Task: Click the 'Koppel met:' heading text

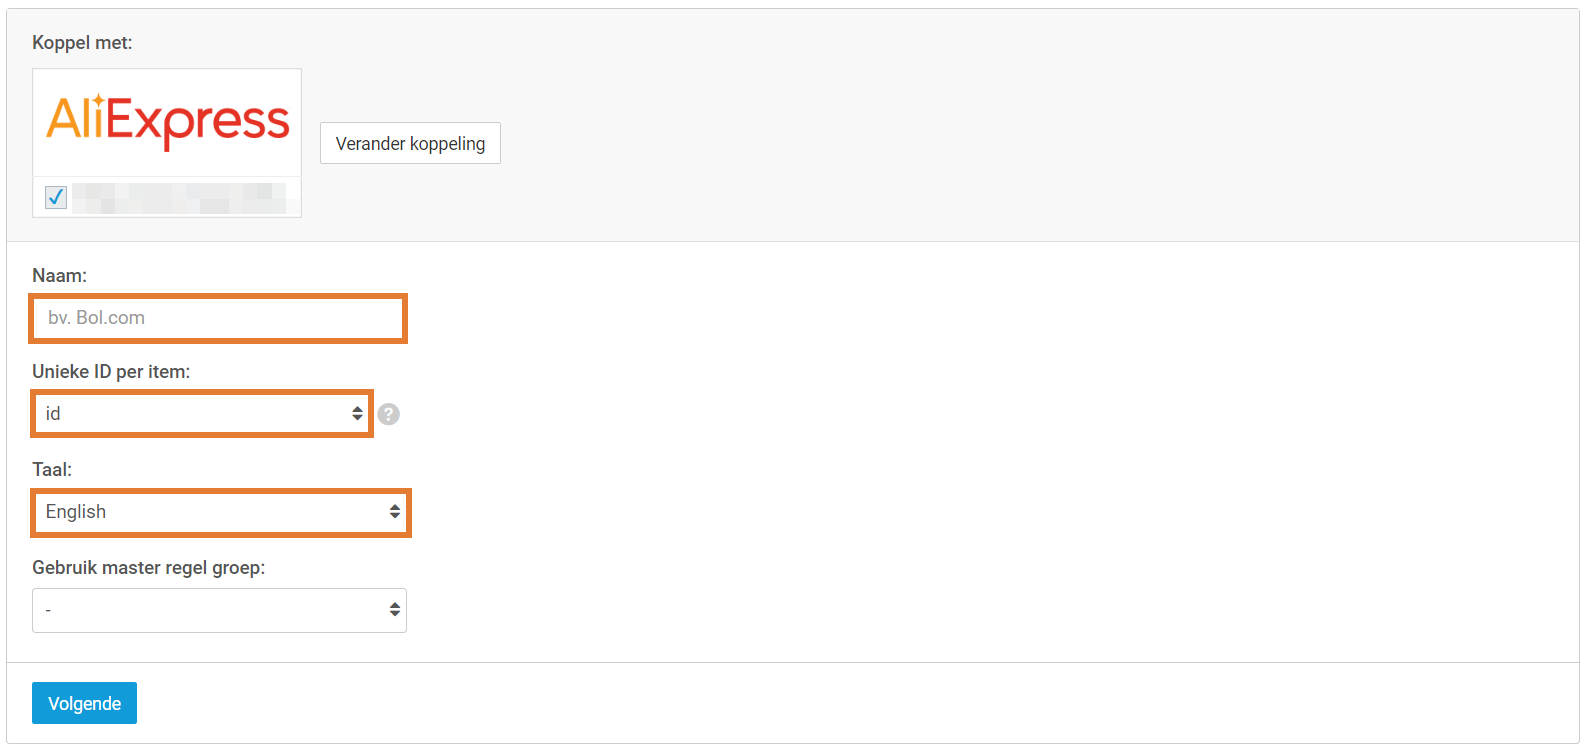Action: click(82, 43)
